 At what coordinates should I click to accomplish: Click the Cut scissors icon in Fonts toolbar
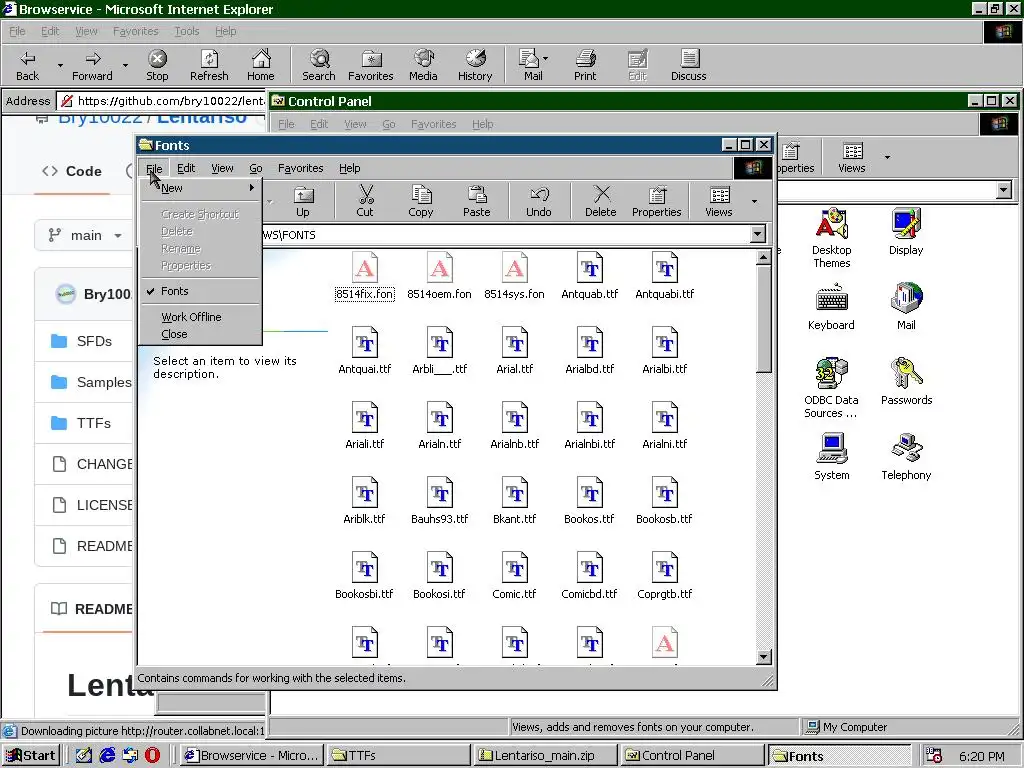[x=365, y=201]
